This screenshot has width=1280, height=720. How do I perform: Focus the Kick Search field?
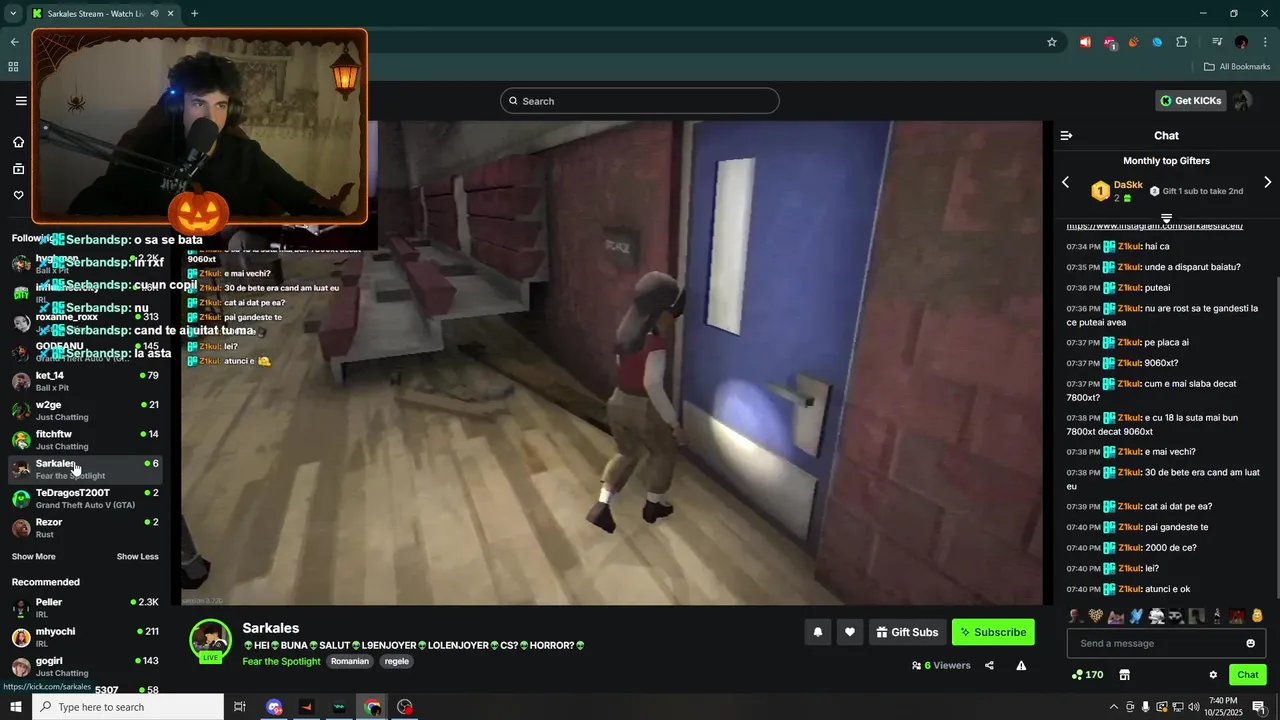tap(640, 101)
